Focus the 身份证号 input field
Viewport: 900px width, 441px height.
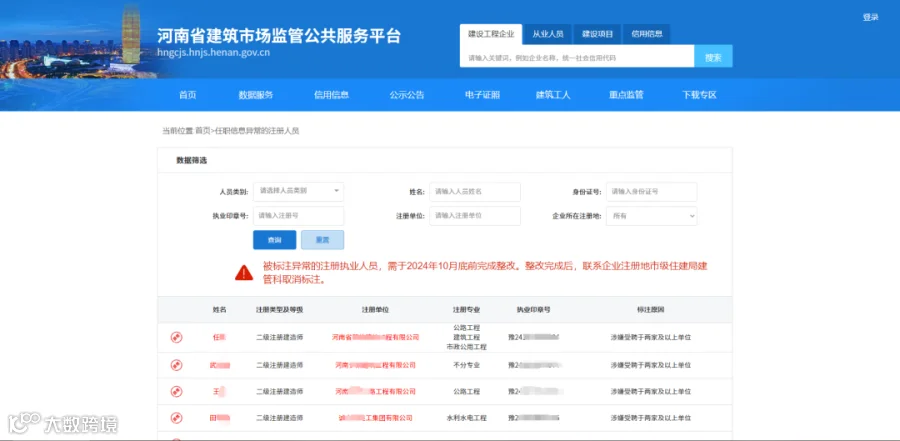[651, 191]
